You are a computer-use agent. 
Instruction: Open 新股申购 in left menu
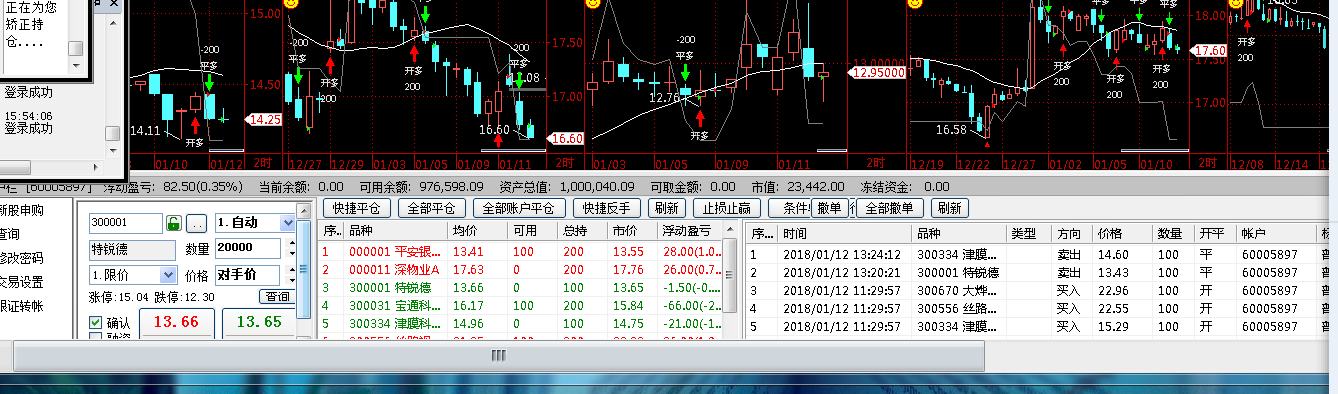(21, 210)
